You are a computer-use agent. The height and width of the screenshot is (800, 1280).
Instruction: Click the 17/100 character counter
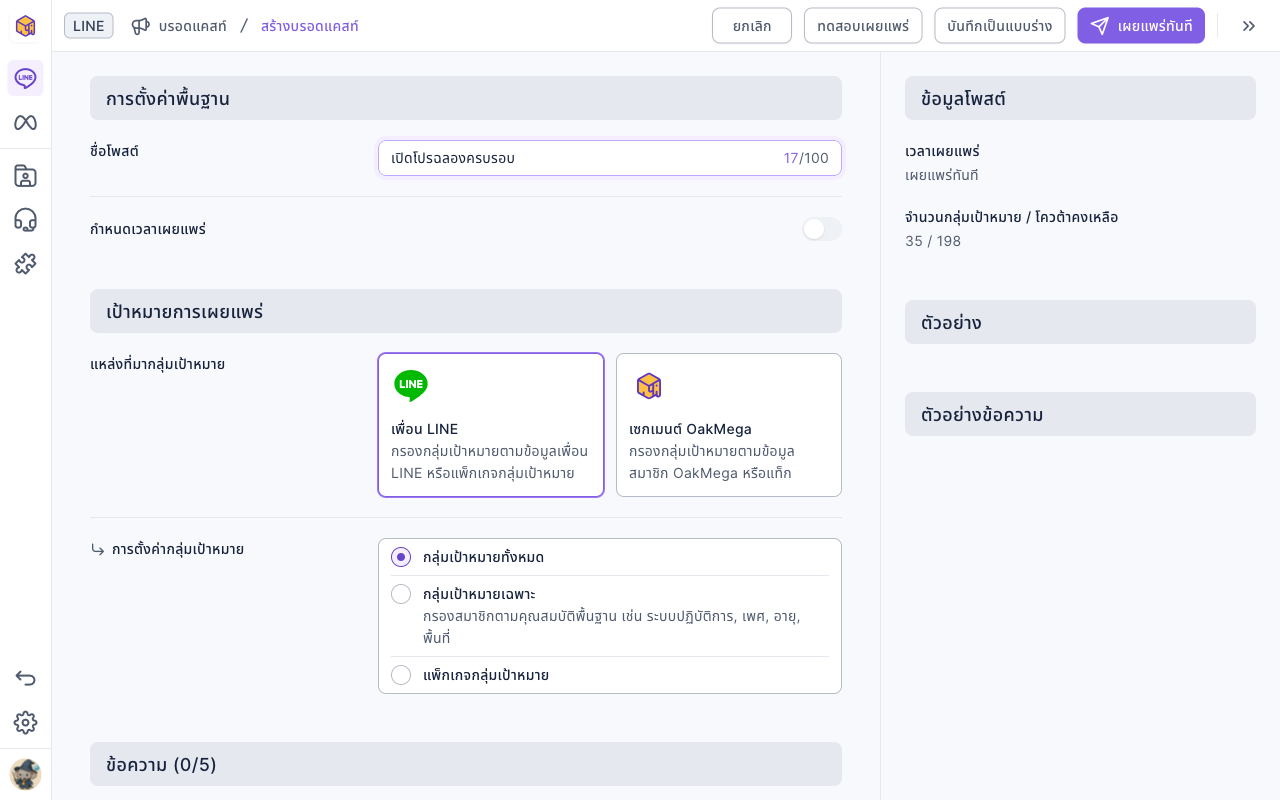click(x=806, y=158)
